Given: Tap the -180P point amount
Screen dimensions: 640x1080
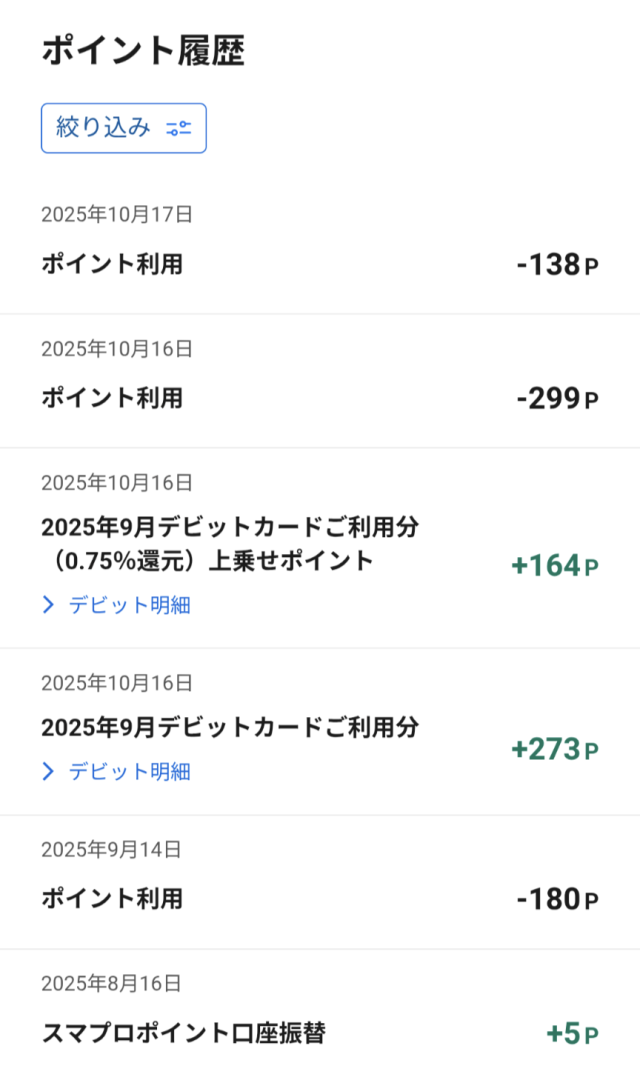Looking at the screenshot, I should pos(557,899).
